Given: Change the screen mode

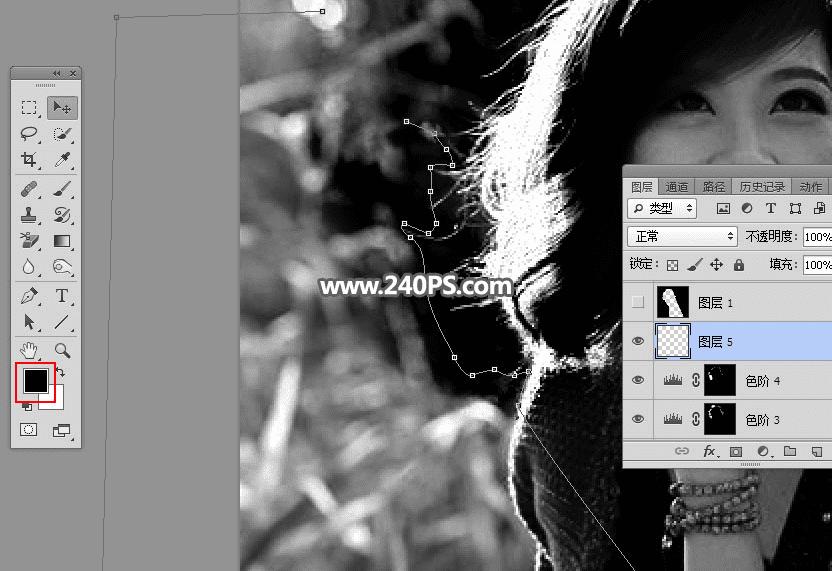Looking at the screenshot, I should pos(62,430).
